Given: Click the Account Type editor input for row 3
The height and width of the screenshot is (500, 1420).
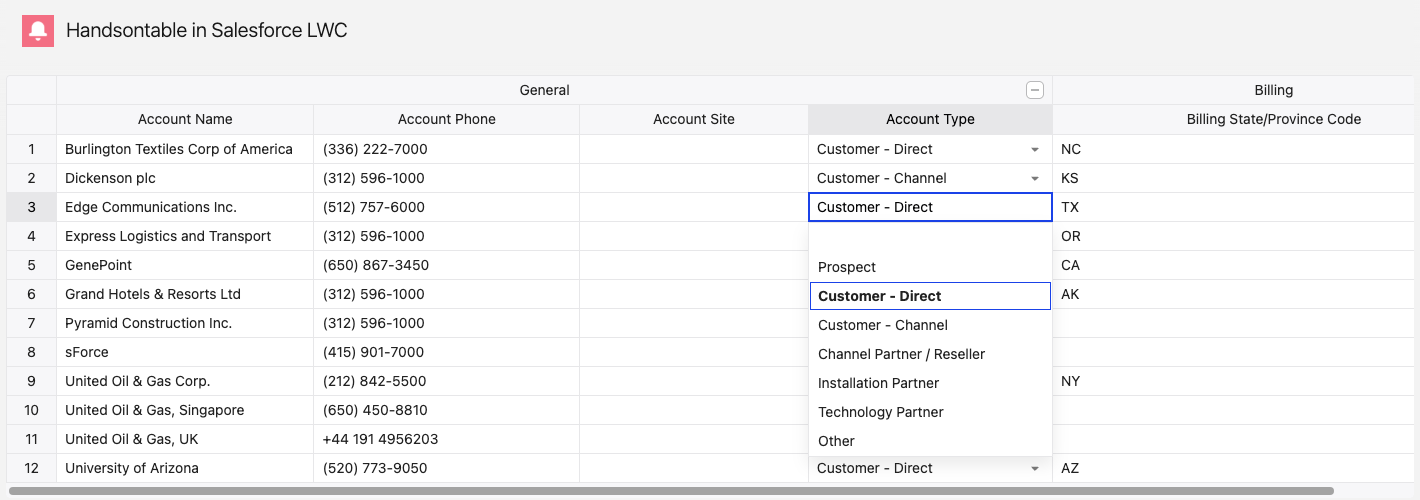Looking at the screenshot, I should click(930, 207).
